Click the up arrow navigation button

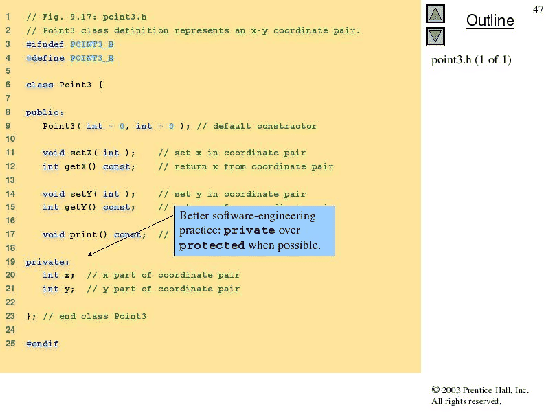(435, 14)
